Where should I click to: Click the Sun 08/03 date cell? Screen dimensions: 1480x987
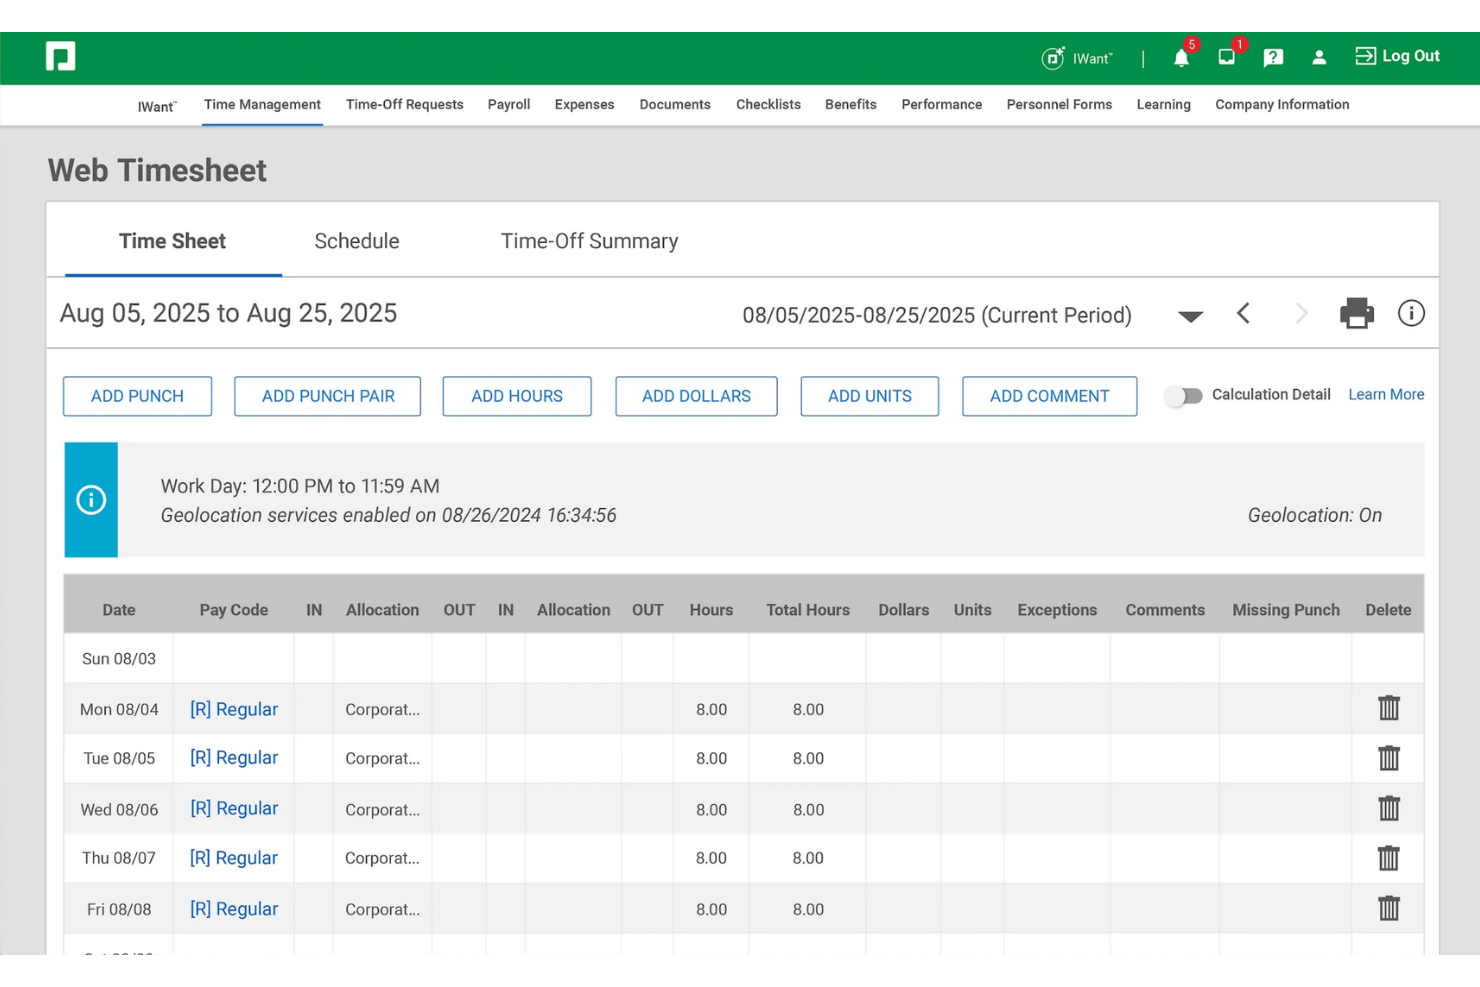tap(119, 659)
